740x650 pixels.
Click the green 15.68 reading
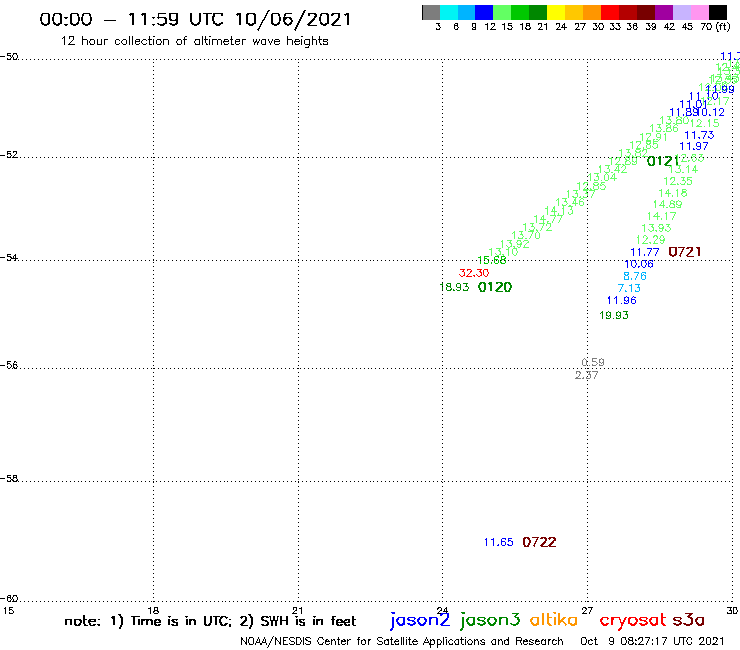pyautogui.click(x=492, y=260)
